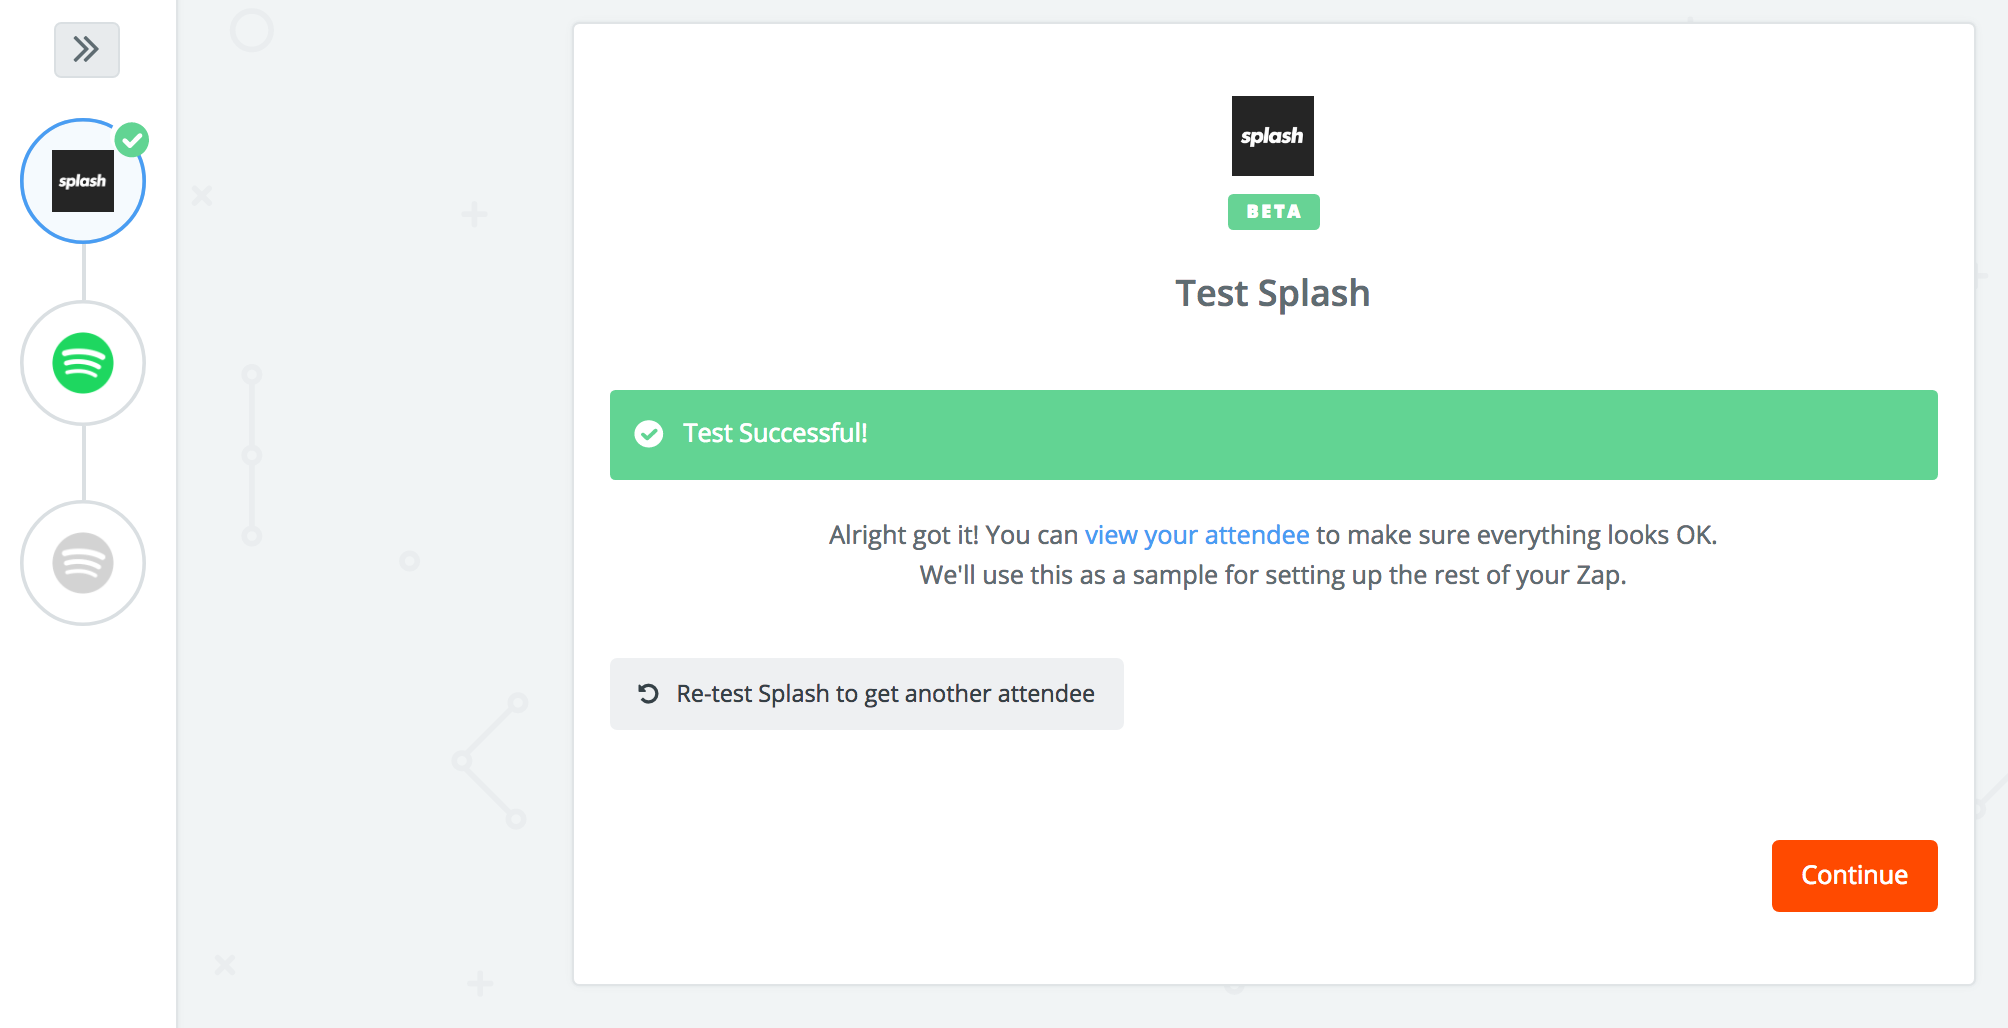Screen dimensions: 2008x1028
Task: Click the Test Successful! green banner
Action: [x=1274, y=435]
